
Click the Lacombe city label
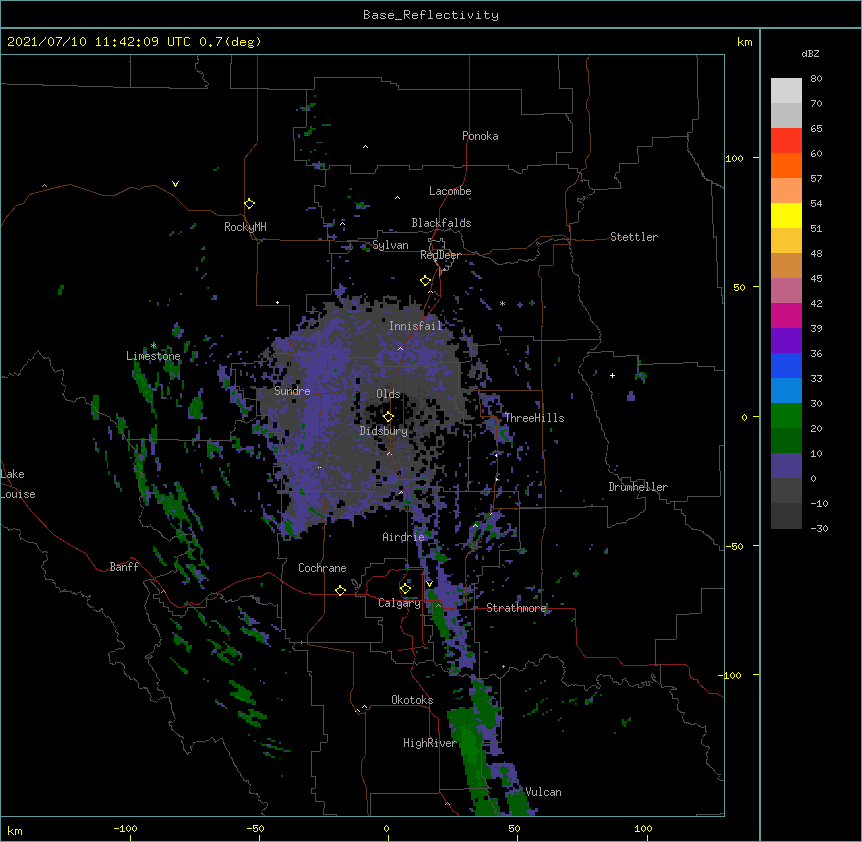click(450, 191)
